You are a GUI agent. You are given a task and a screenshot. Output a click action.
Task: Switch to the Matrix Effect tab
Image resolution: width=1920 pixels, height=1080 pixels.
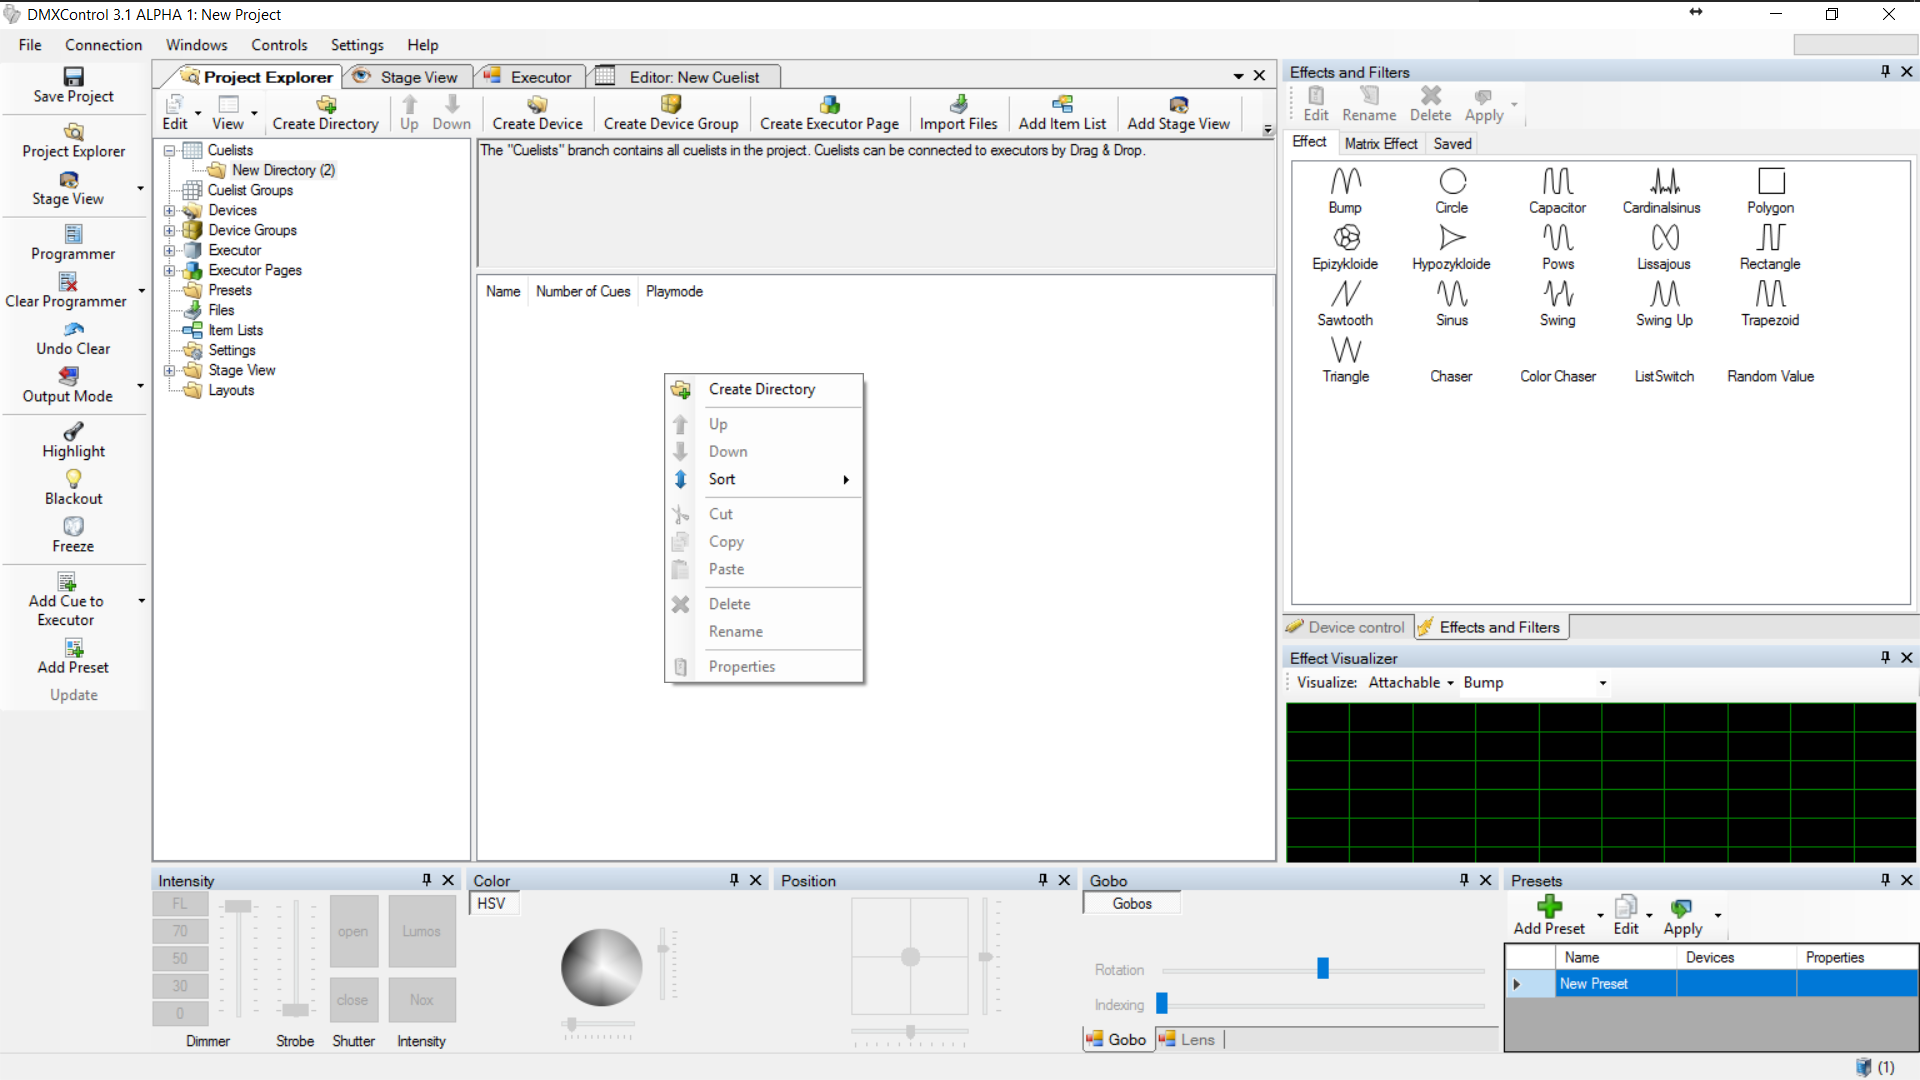(x=1380, y=143)
